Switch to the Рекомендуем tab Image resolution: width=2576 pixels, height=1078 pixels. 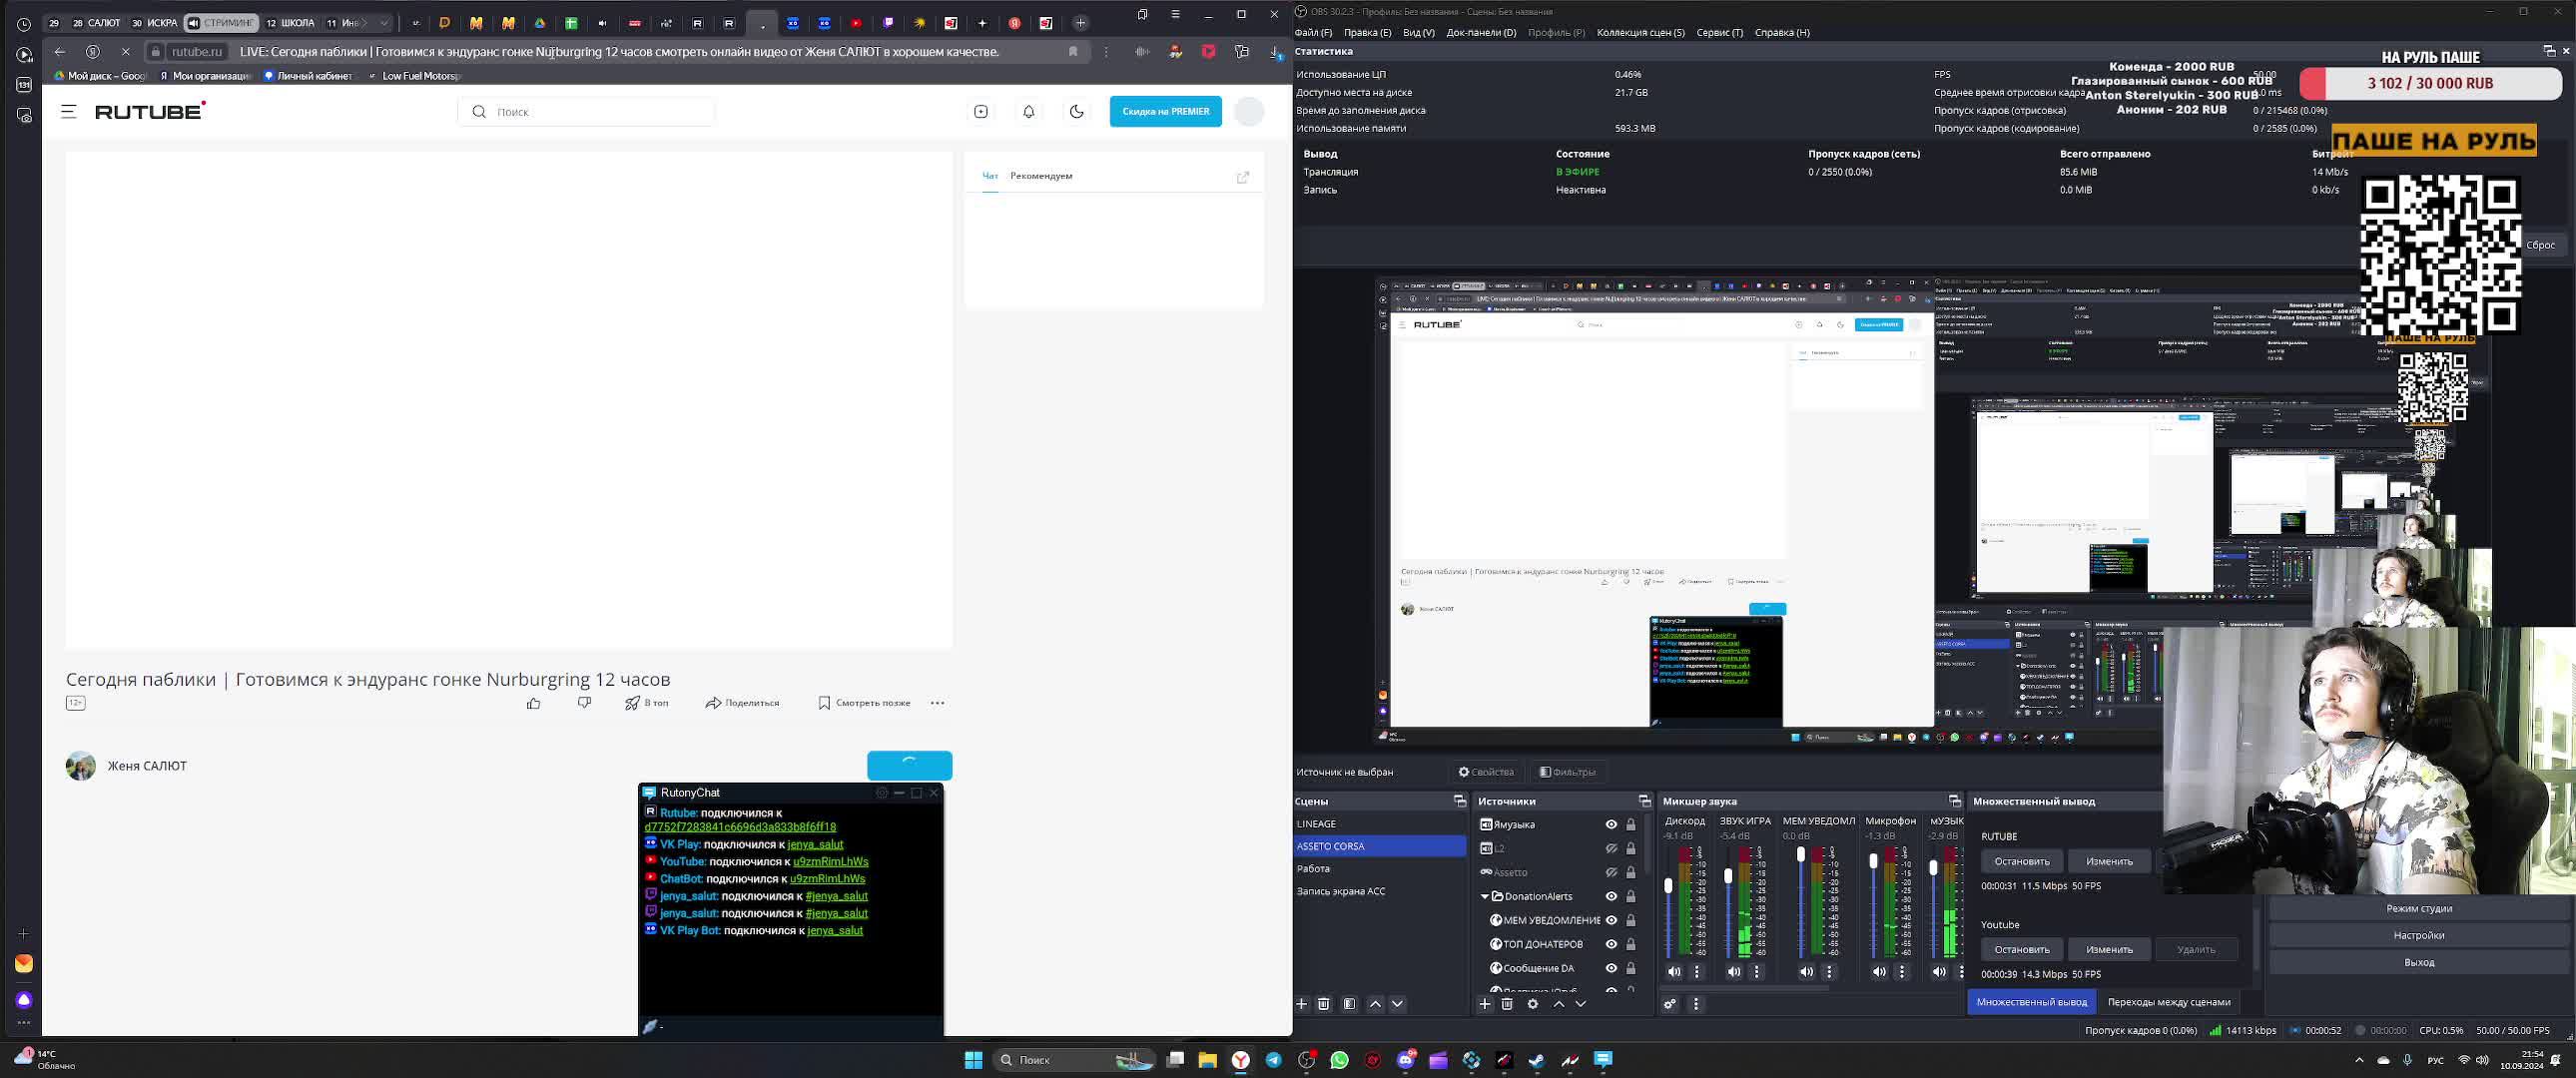click(x=1041, y=176)
